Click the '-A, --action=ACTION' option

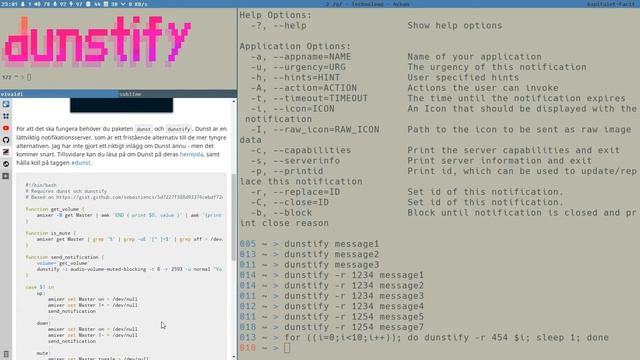(x=304, y=88)
